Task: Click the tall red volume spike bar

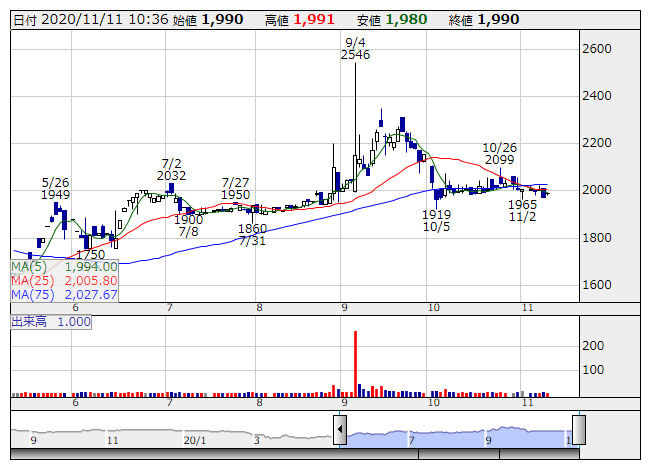Action: tap(355, 360)
